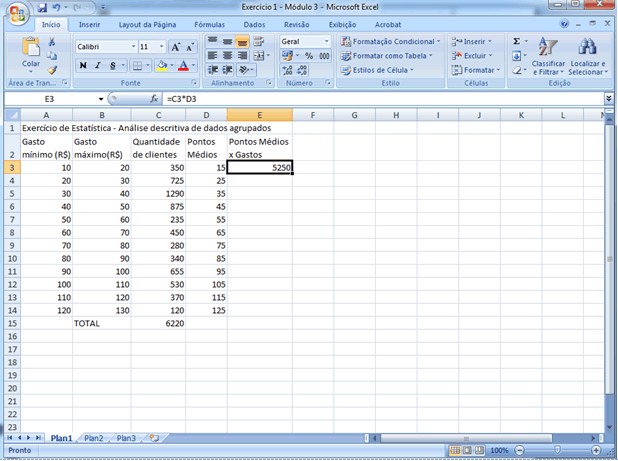Expand Formatação Condicional menu

[x=390, y=41]
